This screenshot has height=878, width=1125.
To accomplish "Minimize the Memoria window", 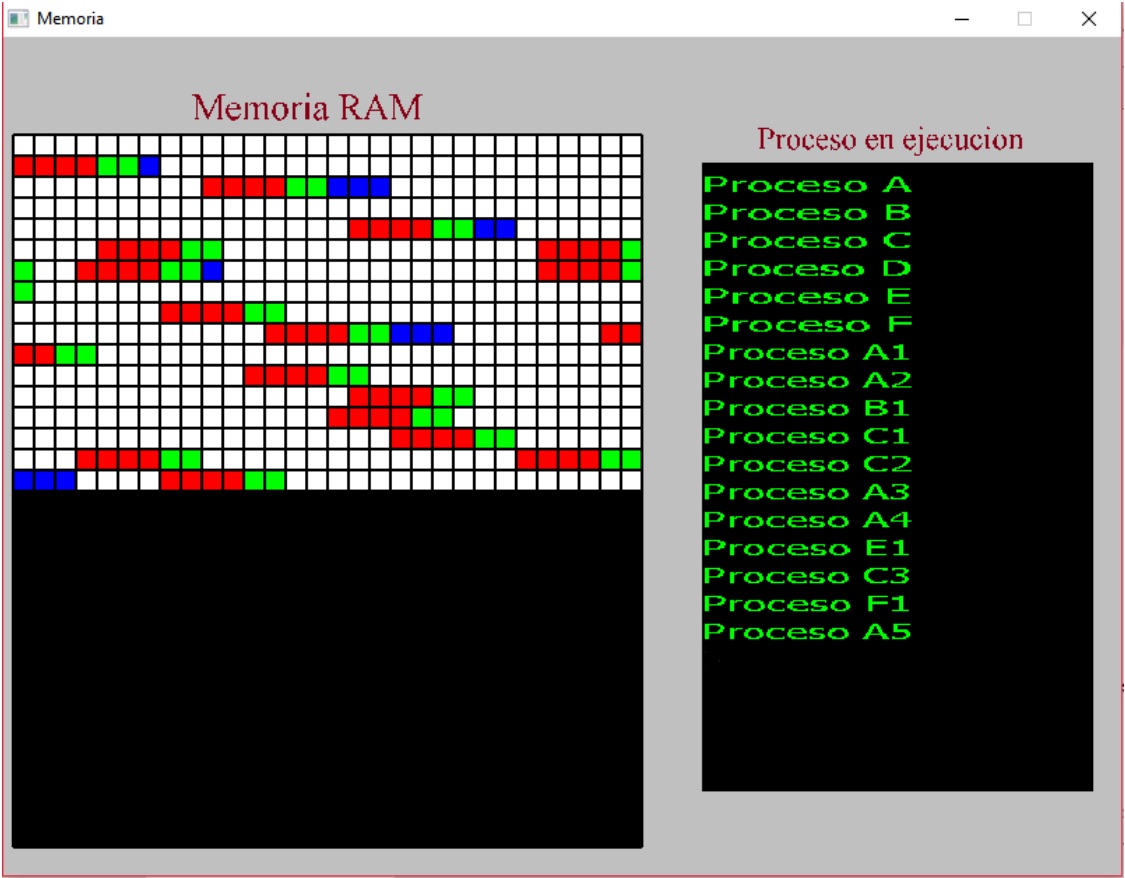I will coord(962,19).
